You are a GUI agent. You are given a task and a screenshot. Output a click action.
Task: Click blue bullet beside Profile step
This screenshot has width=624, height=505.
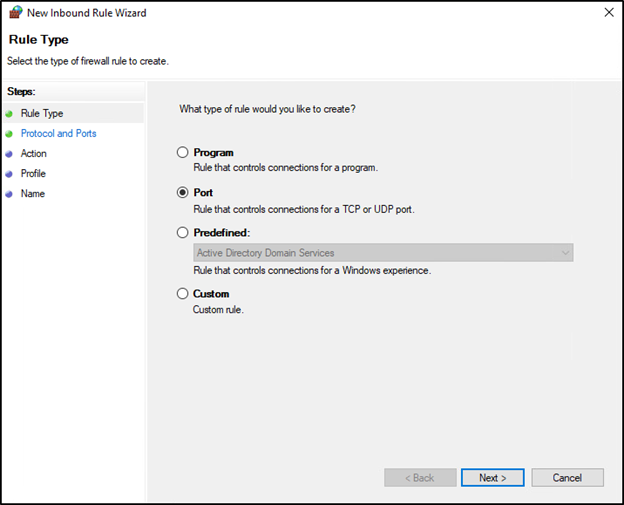point(10,174)
